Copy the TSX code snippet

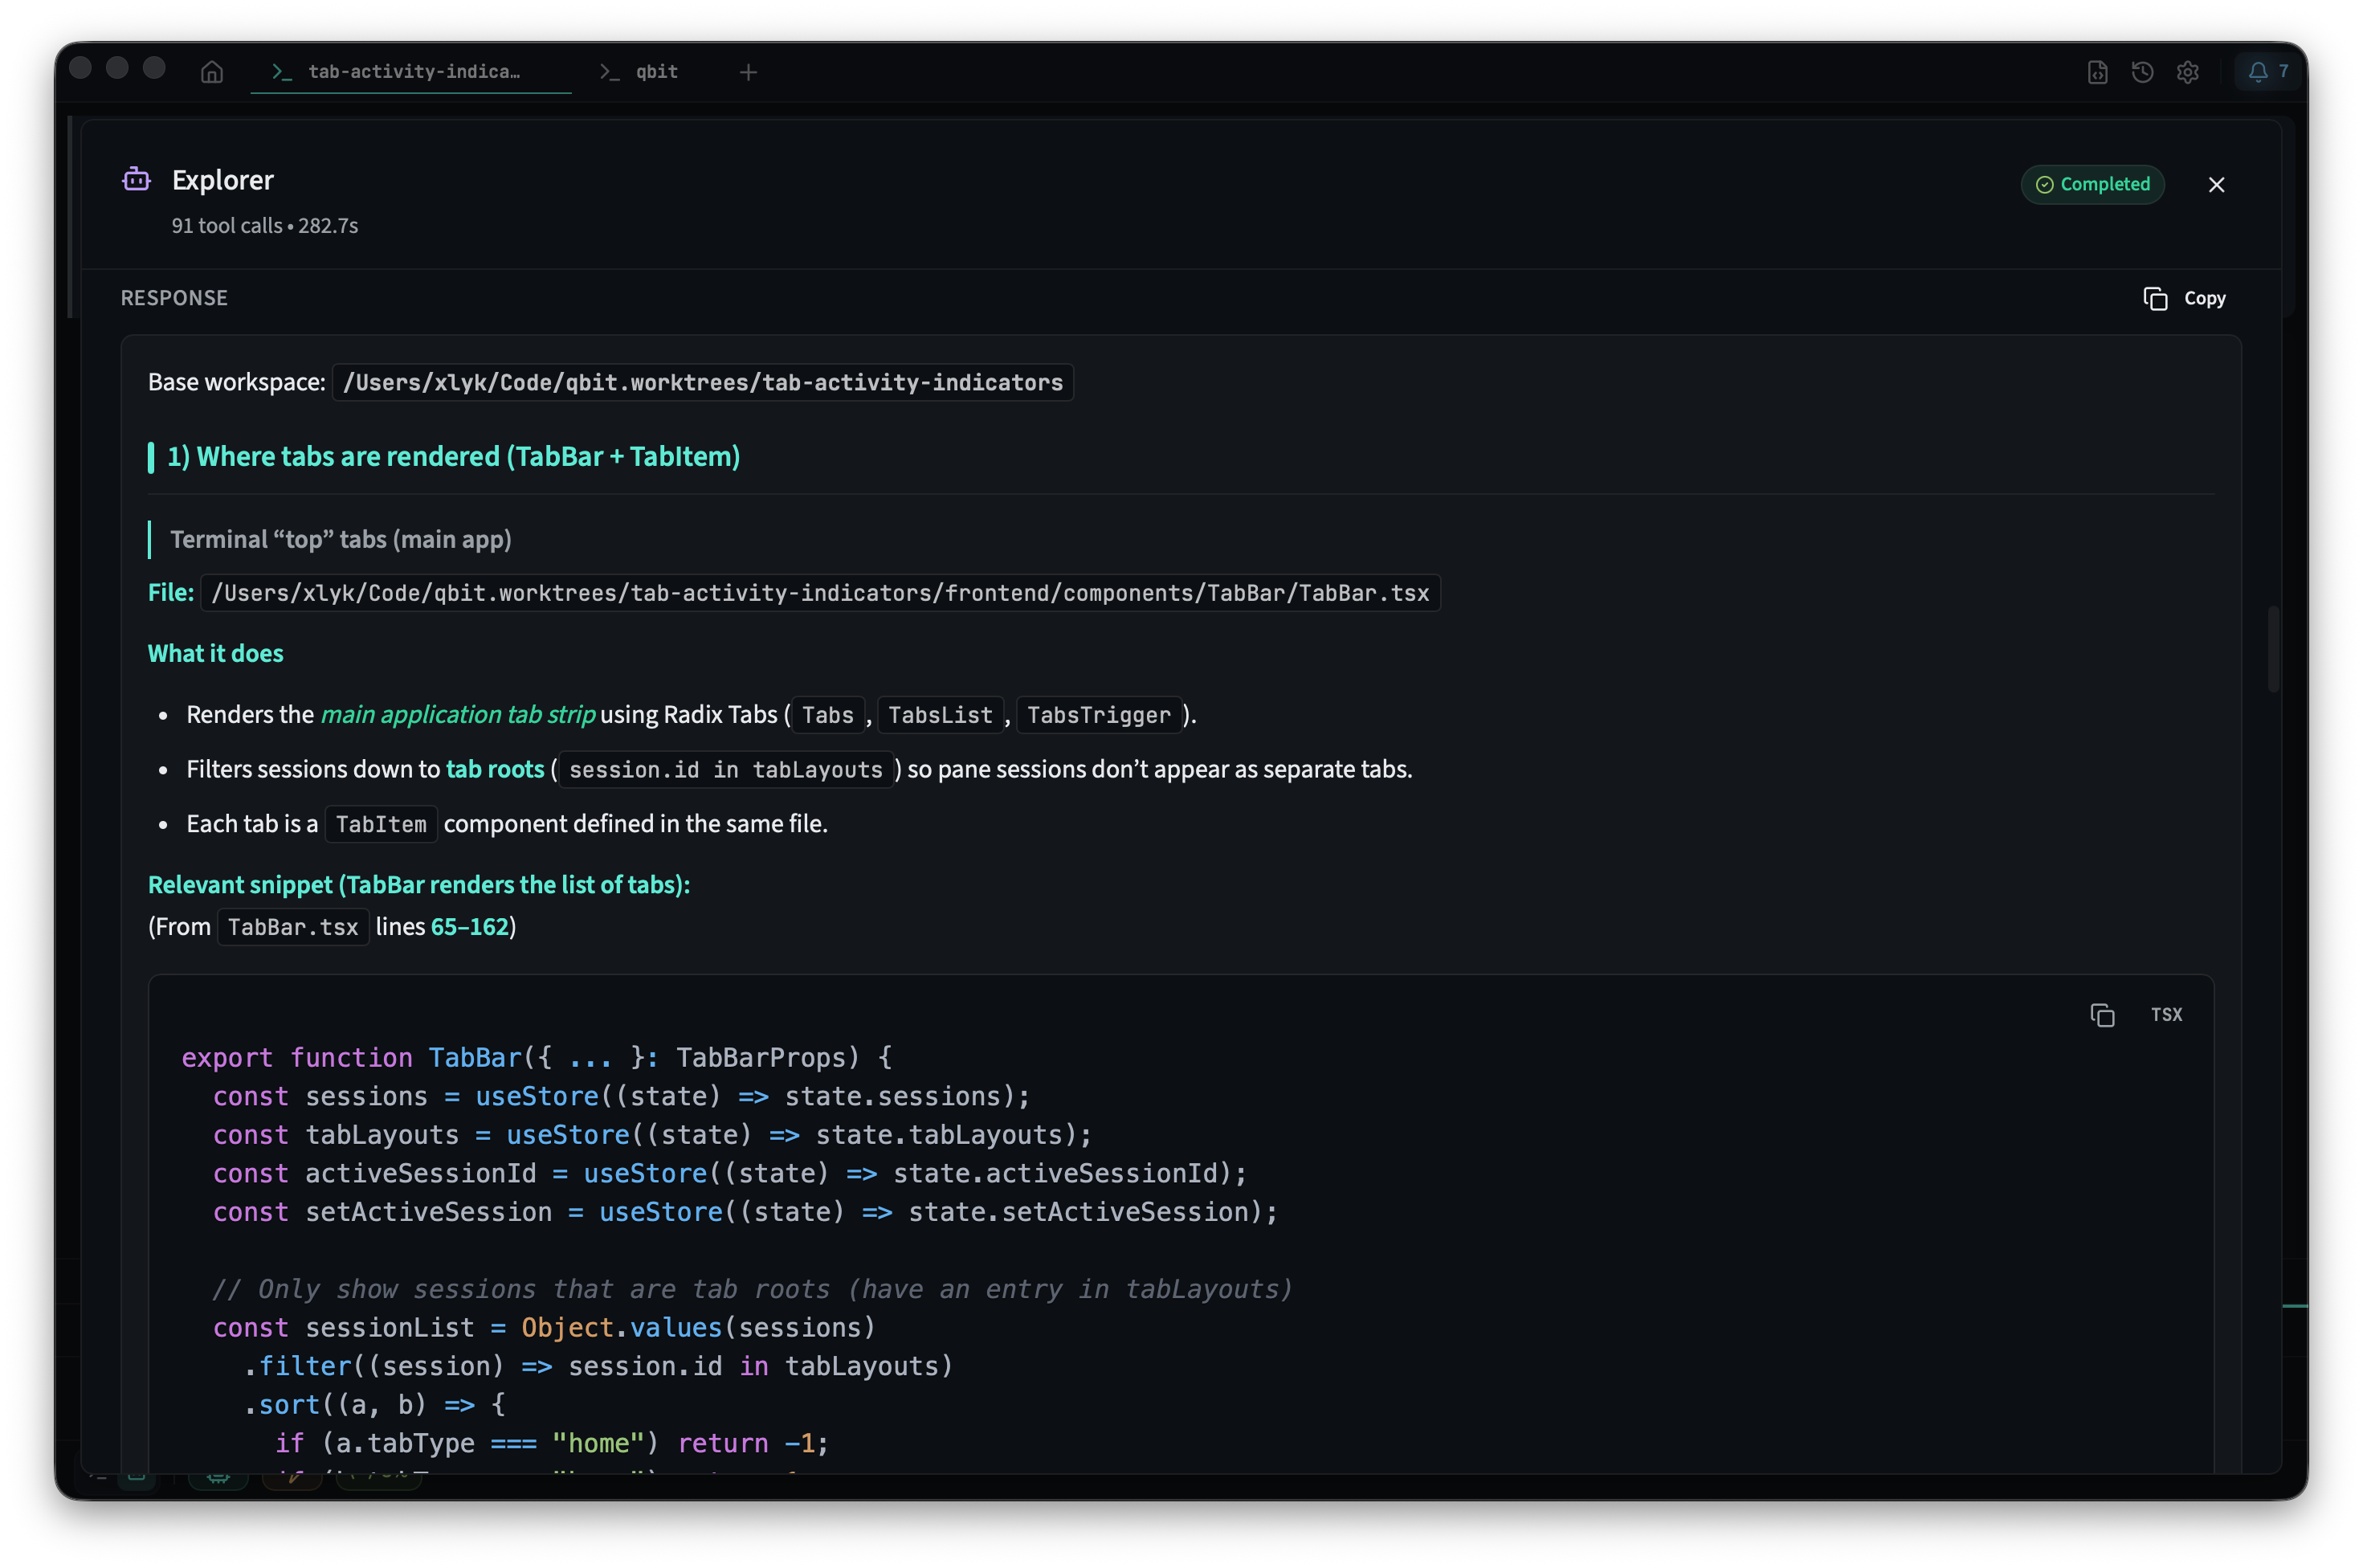tap(2102, 1015)
